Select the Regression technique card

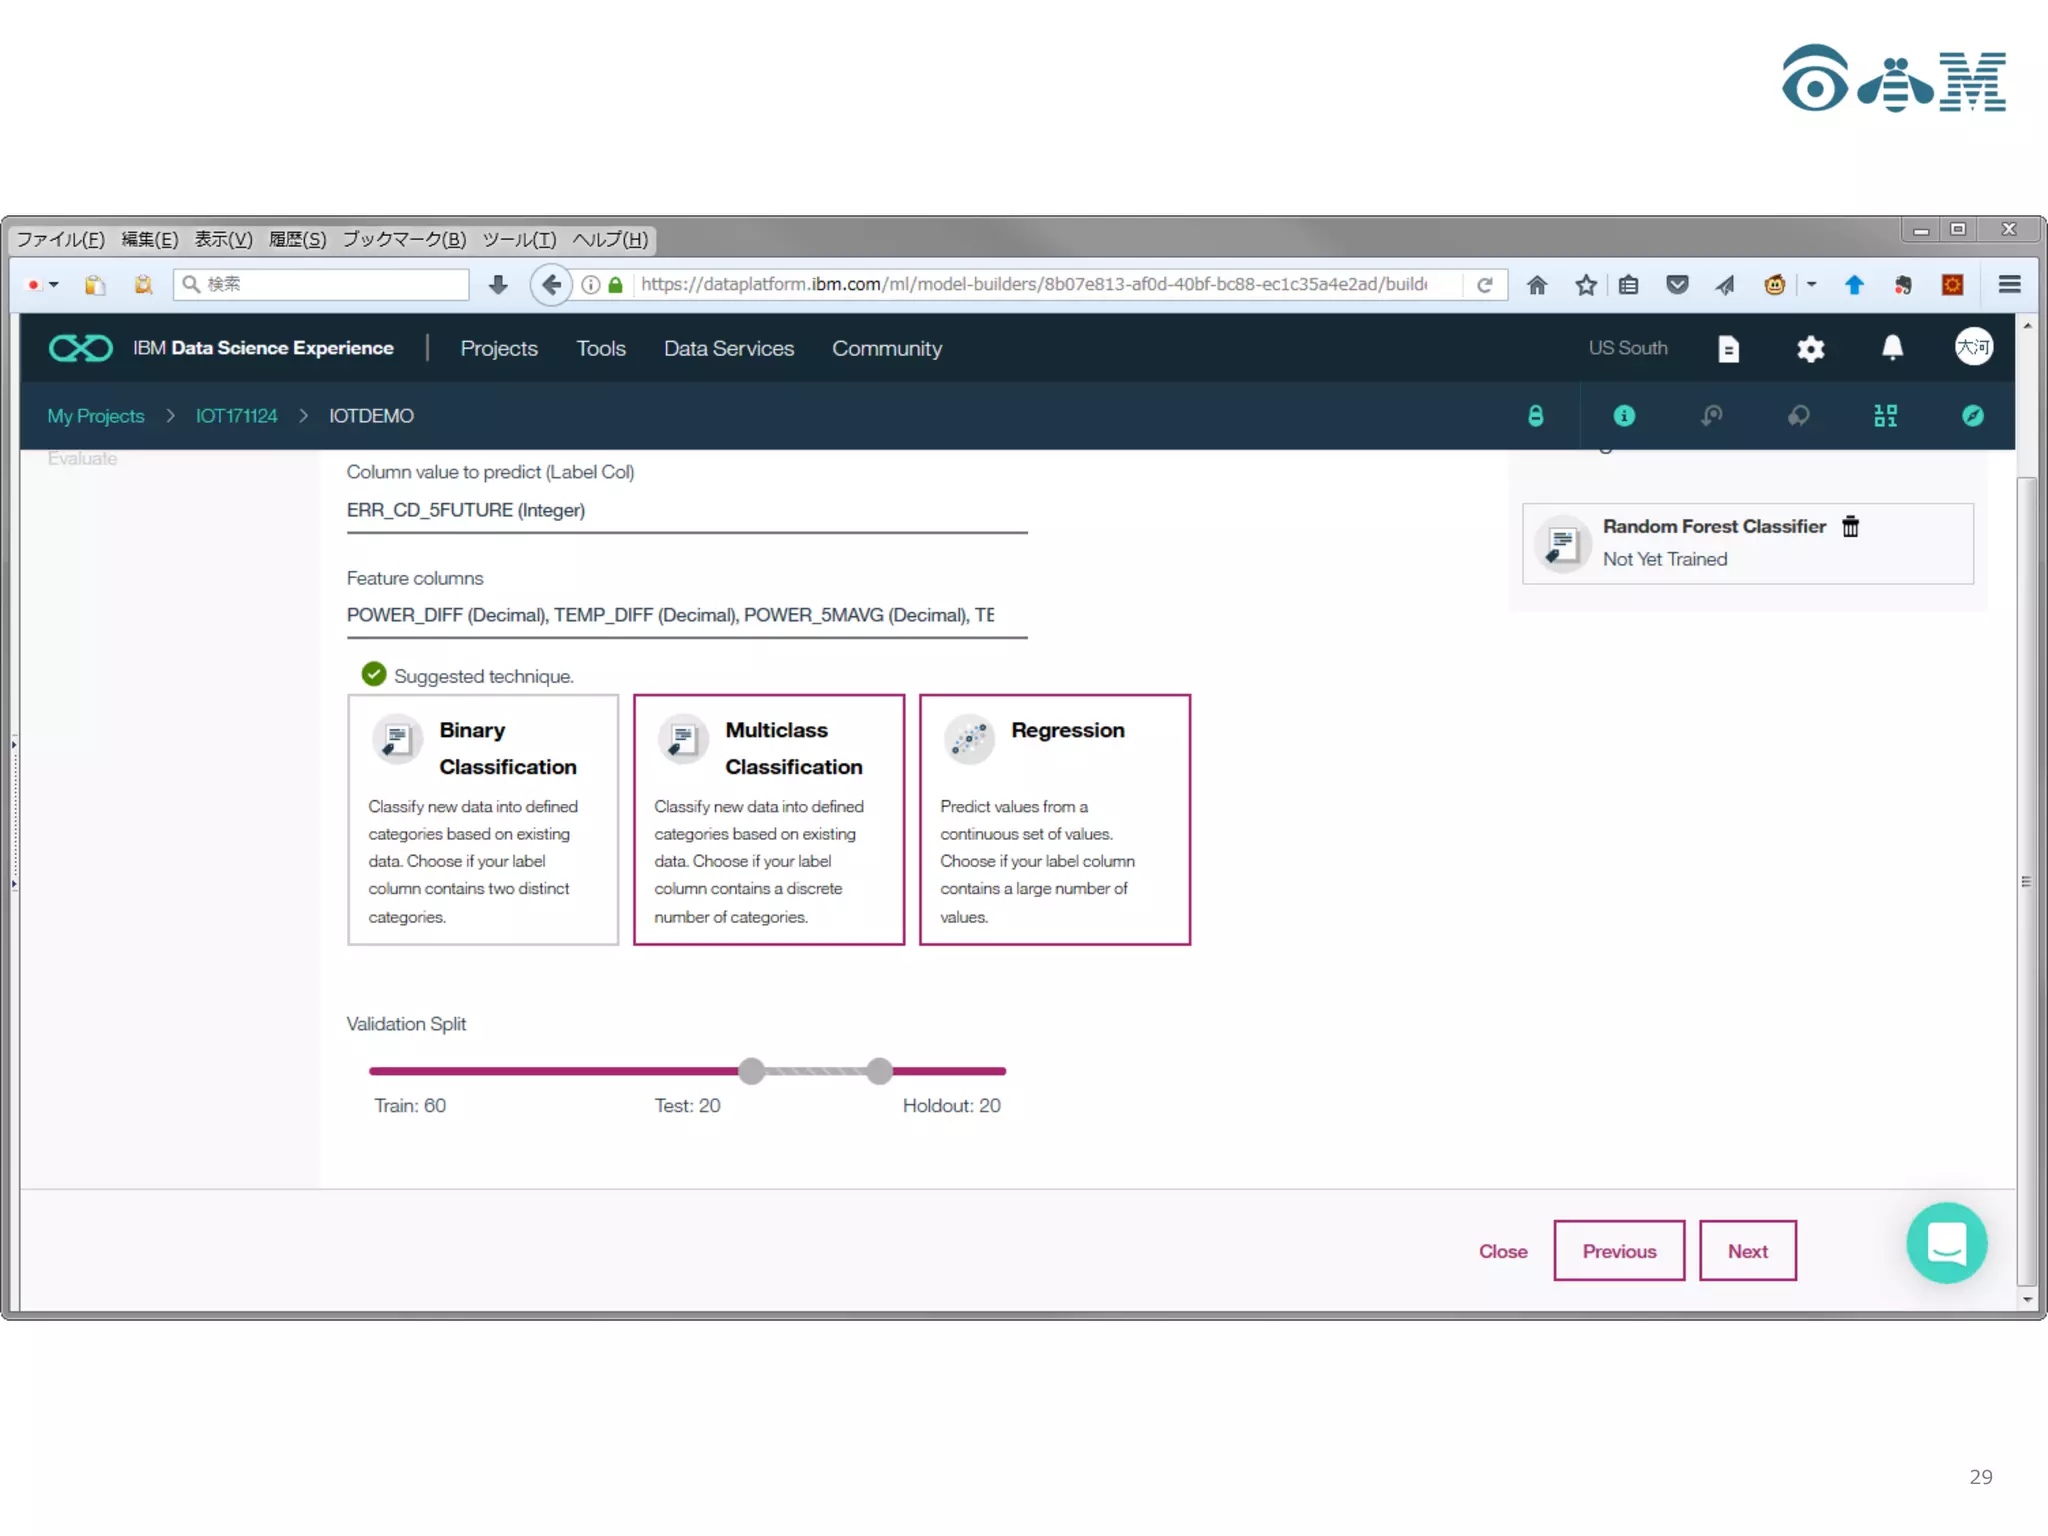click(x=1054, y=819)
